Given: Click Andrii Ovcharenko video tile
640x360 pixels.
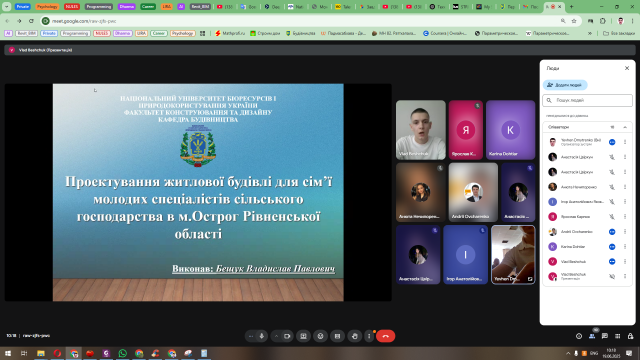Looking at the screenshot, I should [473, 192].
